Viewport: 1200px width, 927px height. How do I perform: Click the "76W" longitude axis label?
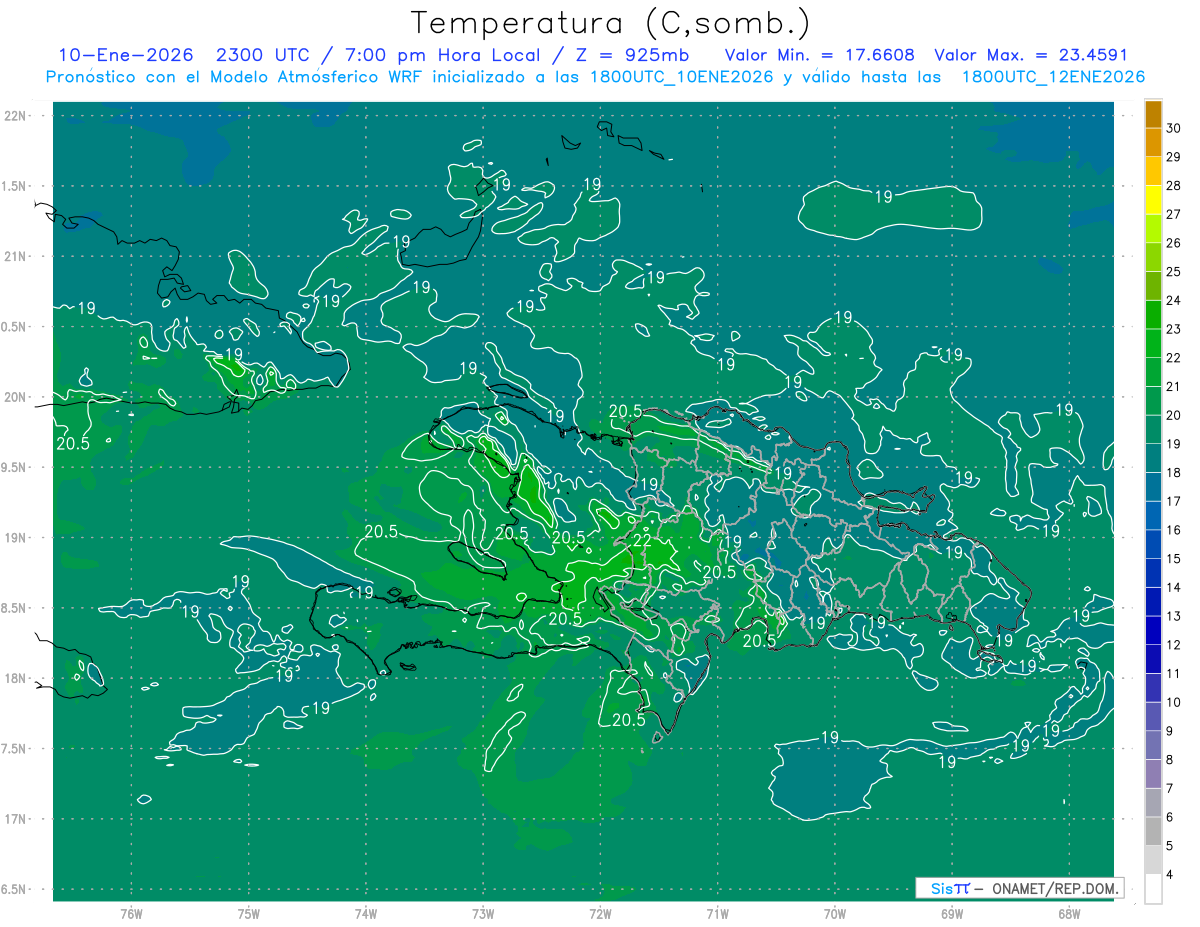coord(131,913)
